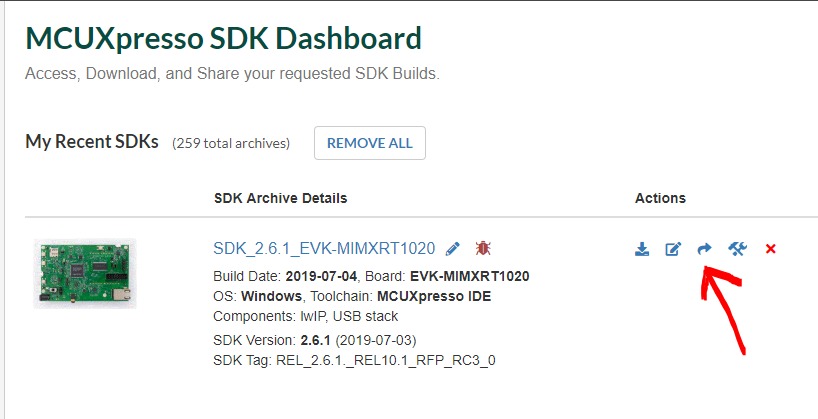
Task: Click the red bug icon beside SDK name
Action: [x=483, y=248]
